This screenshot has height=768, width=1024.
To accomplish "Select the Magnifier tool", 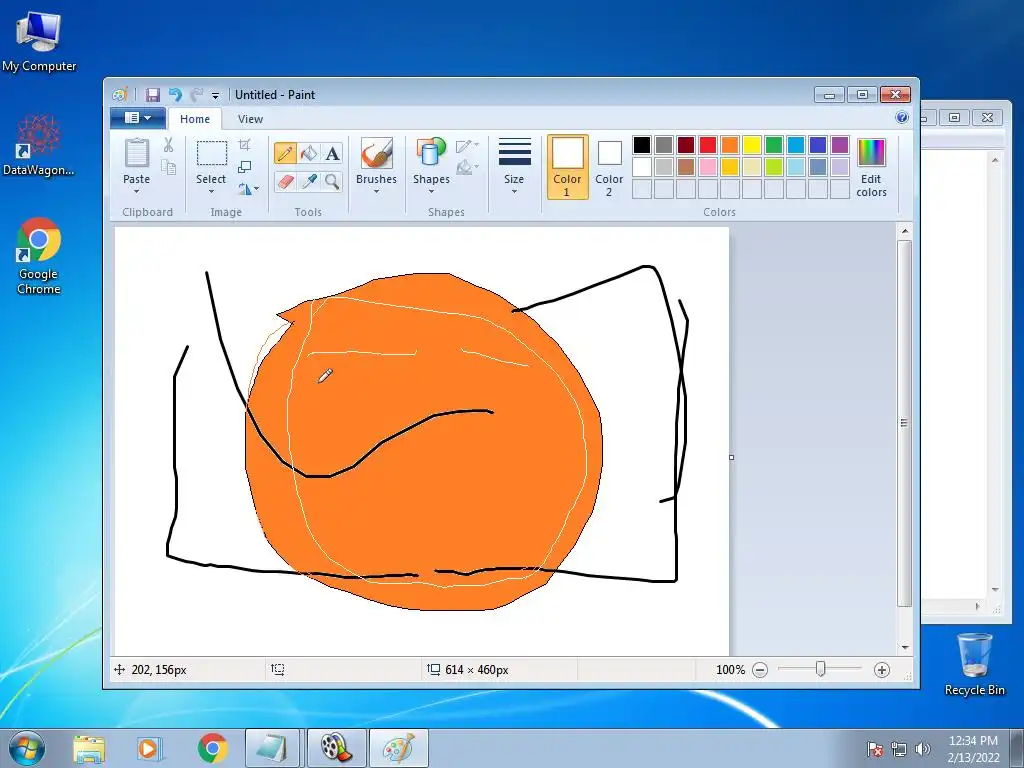I will click(332, 181).
